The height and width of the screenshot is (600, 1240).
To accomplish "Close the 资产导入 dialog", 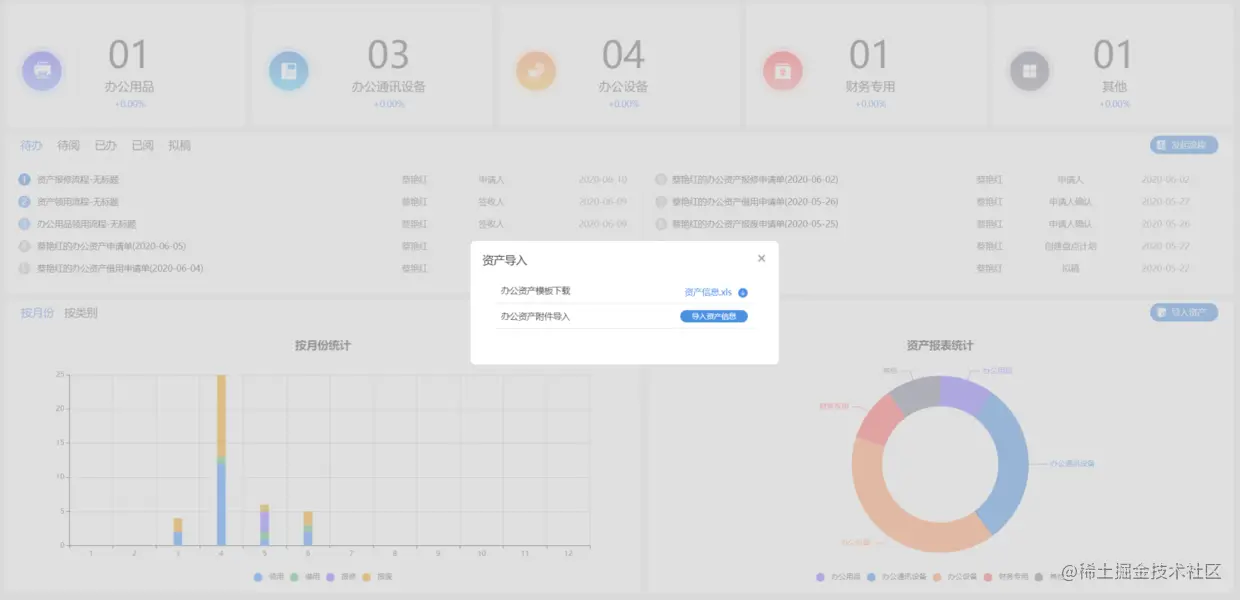I will 761,258.
